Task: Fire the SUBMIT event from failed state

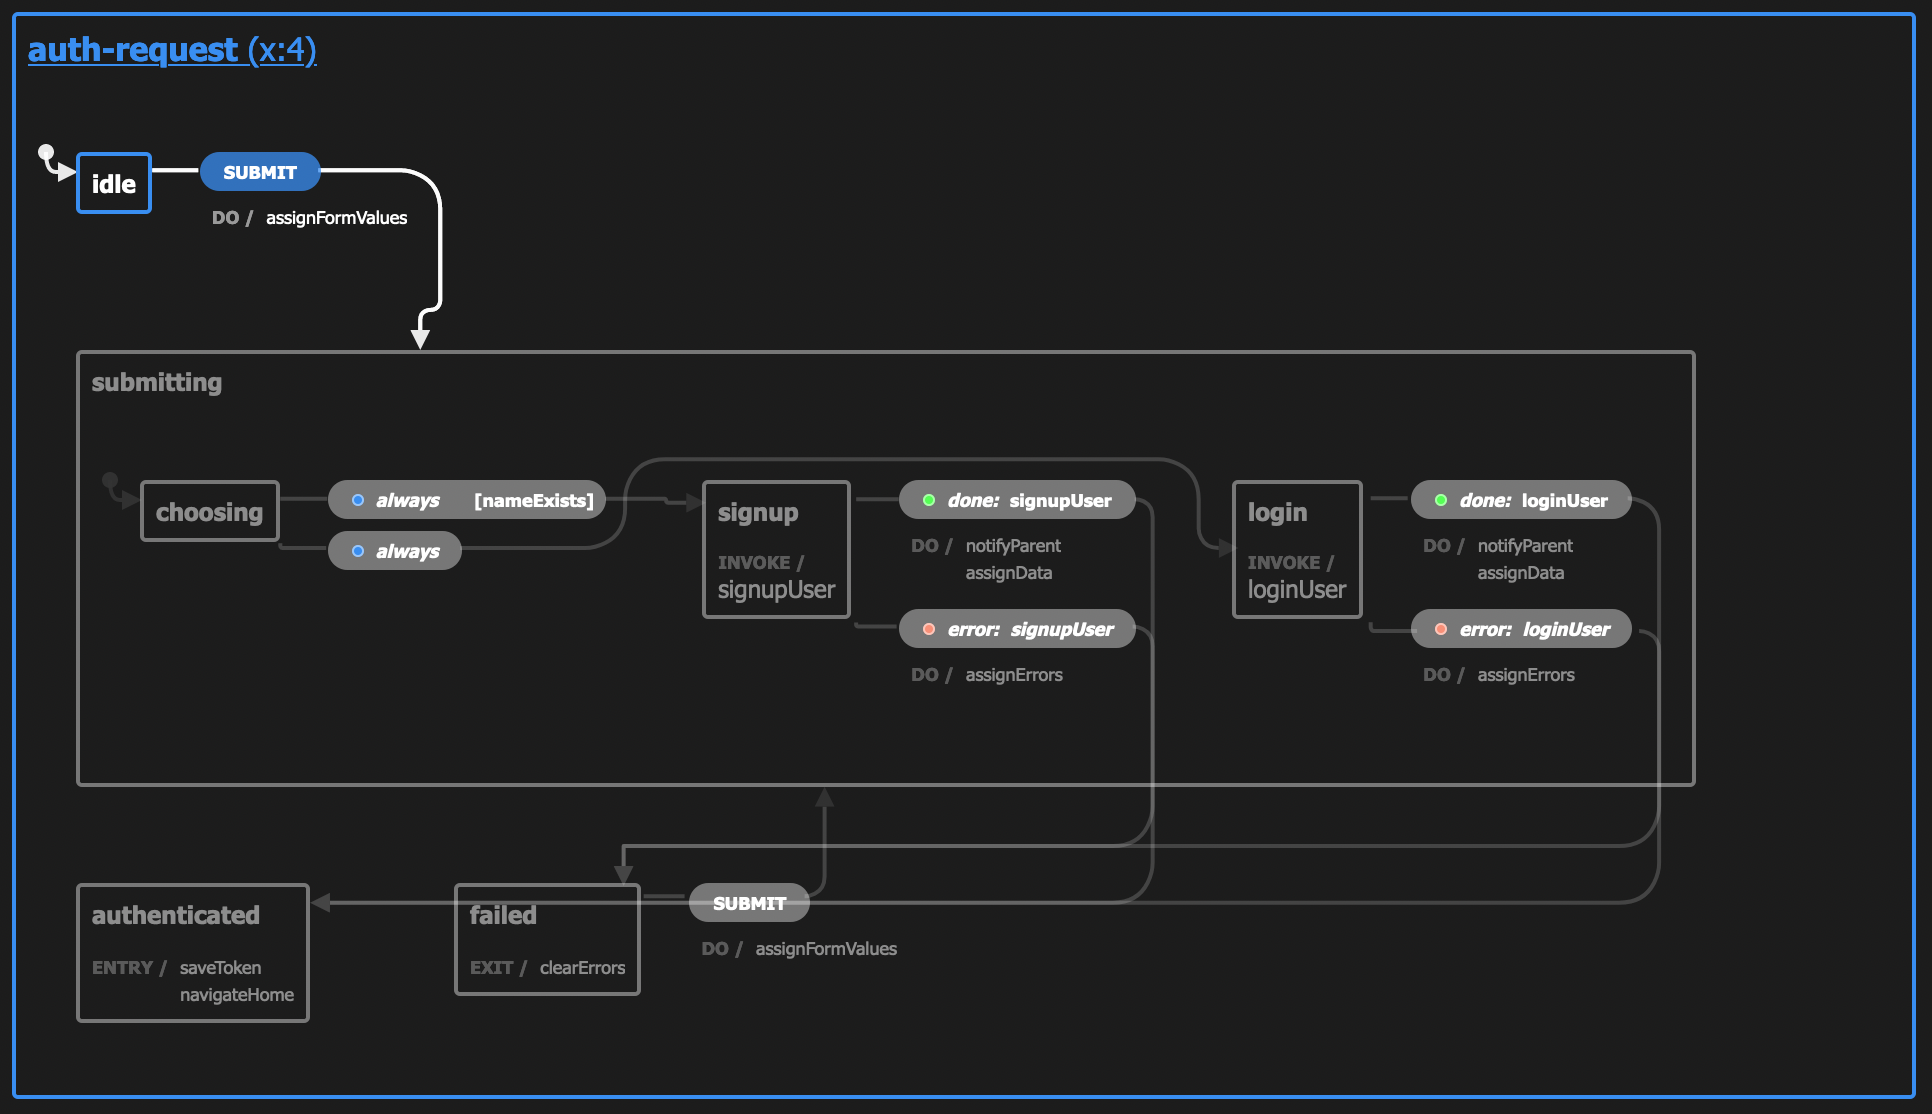Action: [749, 903]
